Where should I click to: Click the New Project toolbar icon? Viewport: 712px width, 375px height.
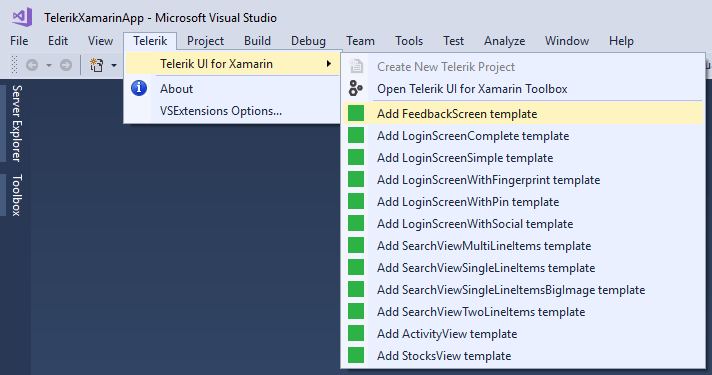[96, 65]
